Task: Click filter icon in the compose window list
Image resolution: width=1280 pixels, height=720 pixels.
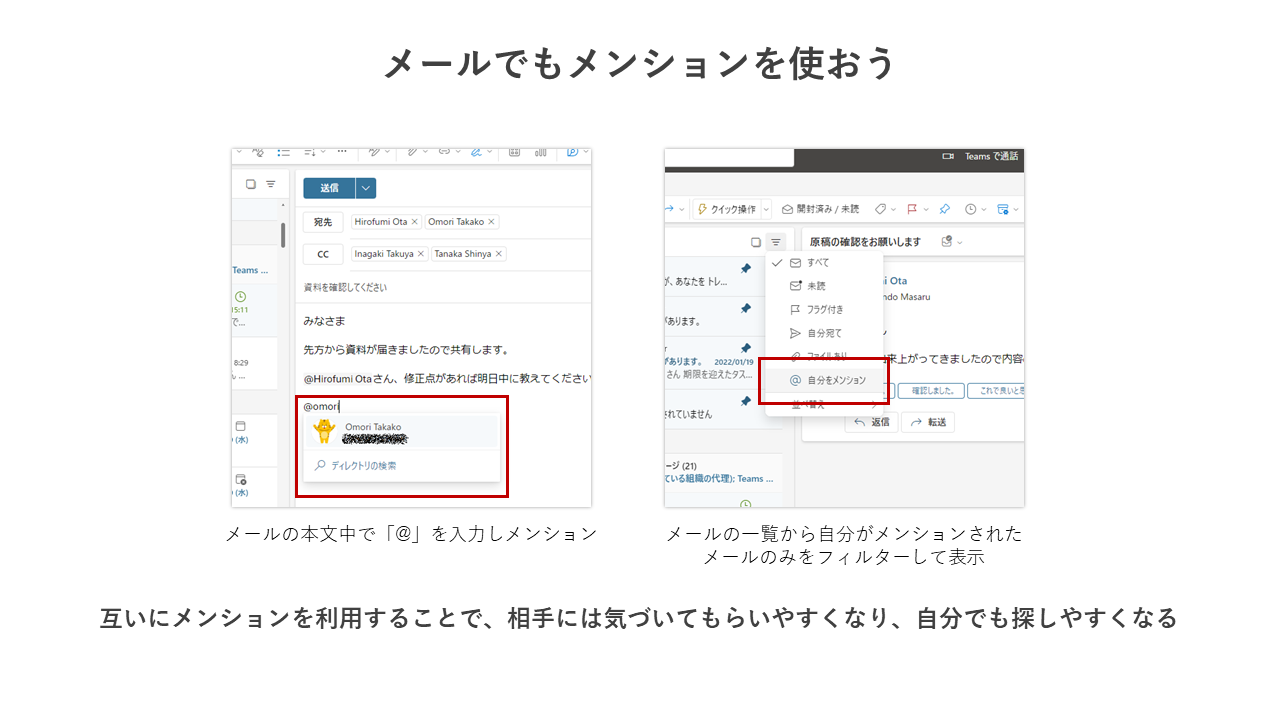Action: tap(271, 184)
